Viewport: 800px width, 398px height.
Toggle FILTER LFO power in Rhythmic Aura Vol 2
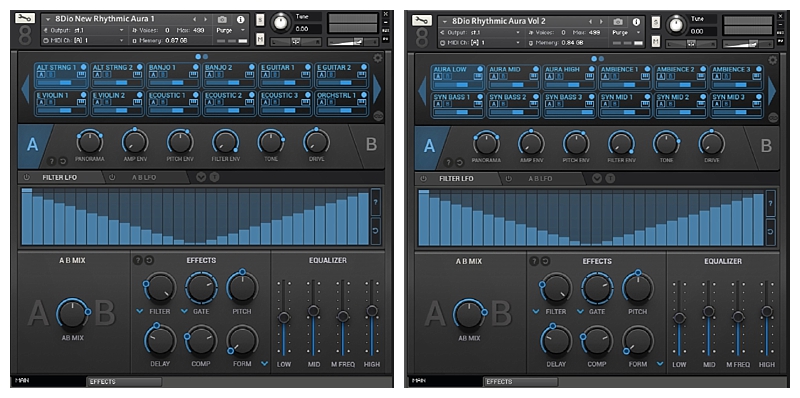coord(423,179)
